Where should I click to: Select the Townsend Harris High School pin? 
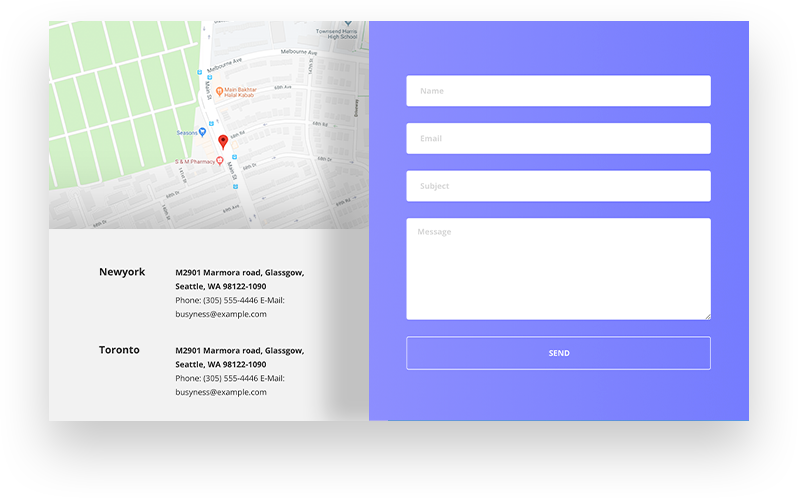pyautogui.click(x=348, y=23)
